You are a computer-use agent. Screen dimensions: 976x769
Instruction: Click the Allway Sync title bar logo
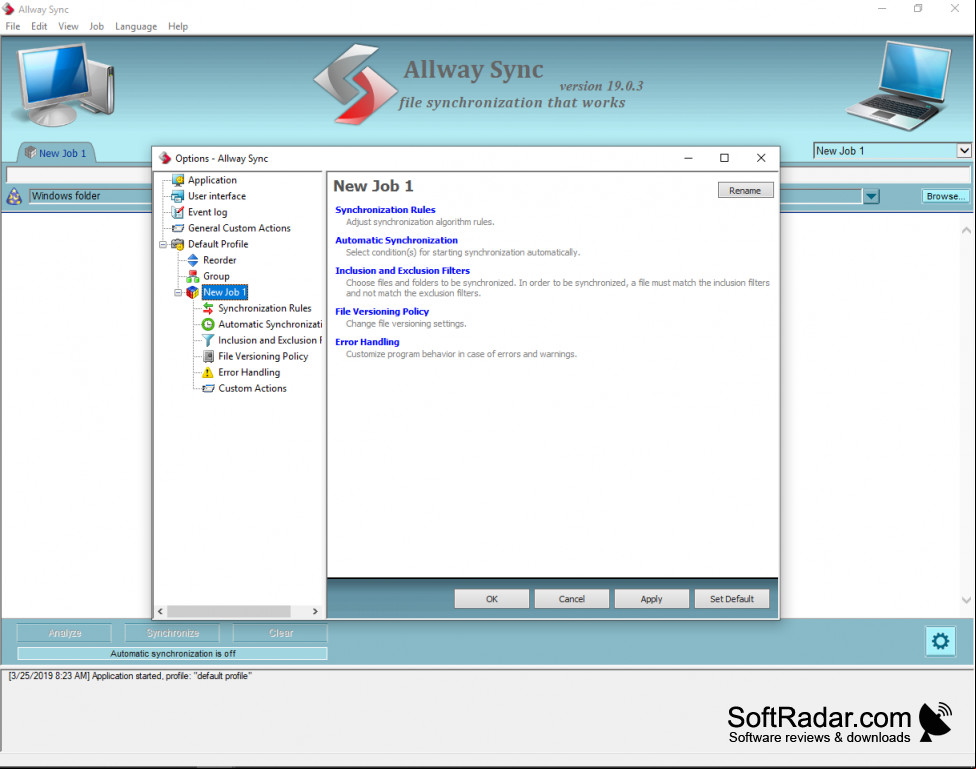8,9
